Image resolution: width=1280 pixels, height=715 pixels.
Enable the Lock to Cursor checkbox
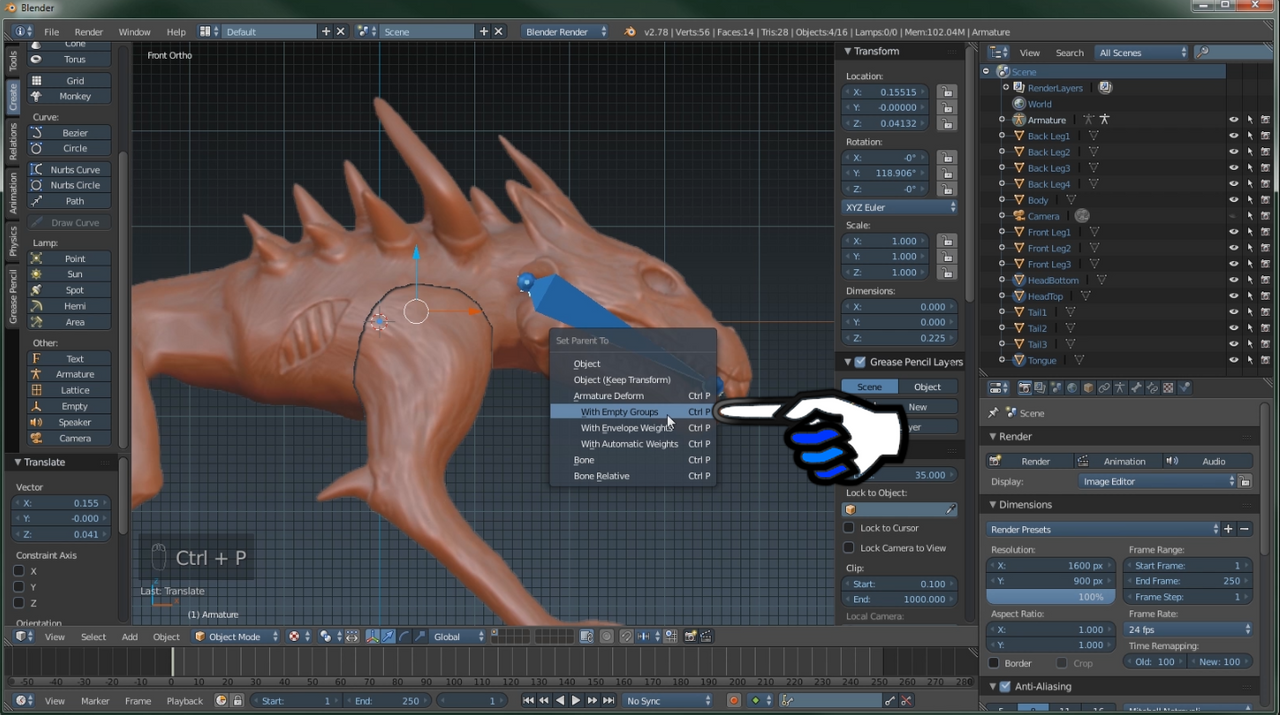point(849,528)
